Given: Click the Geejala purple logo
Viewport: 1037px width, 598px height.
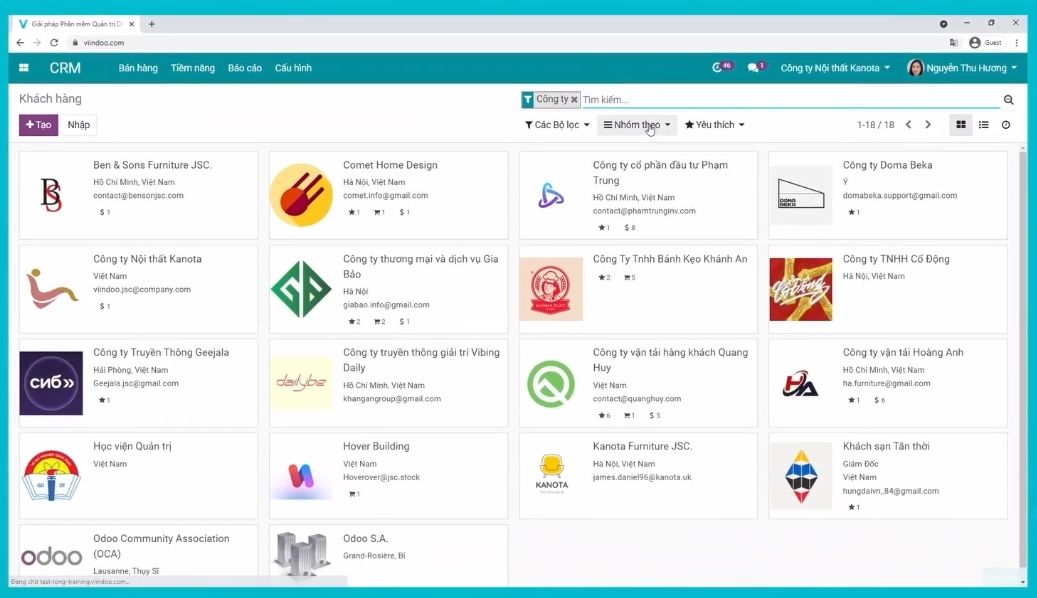Looking at the screenshot, I should click(x=51, y=383).
